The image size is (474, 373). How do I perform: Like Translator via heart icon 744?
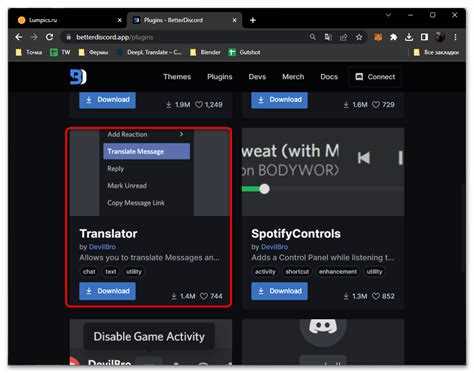click(x=204, y=296)
